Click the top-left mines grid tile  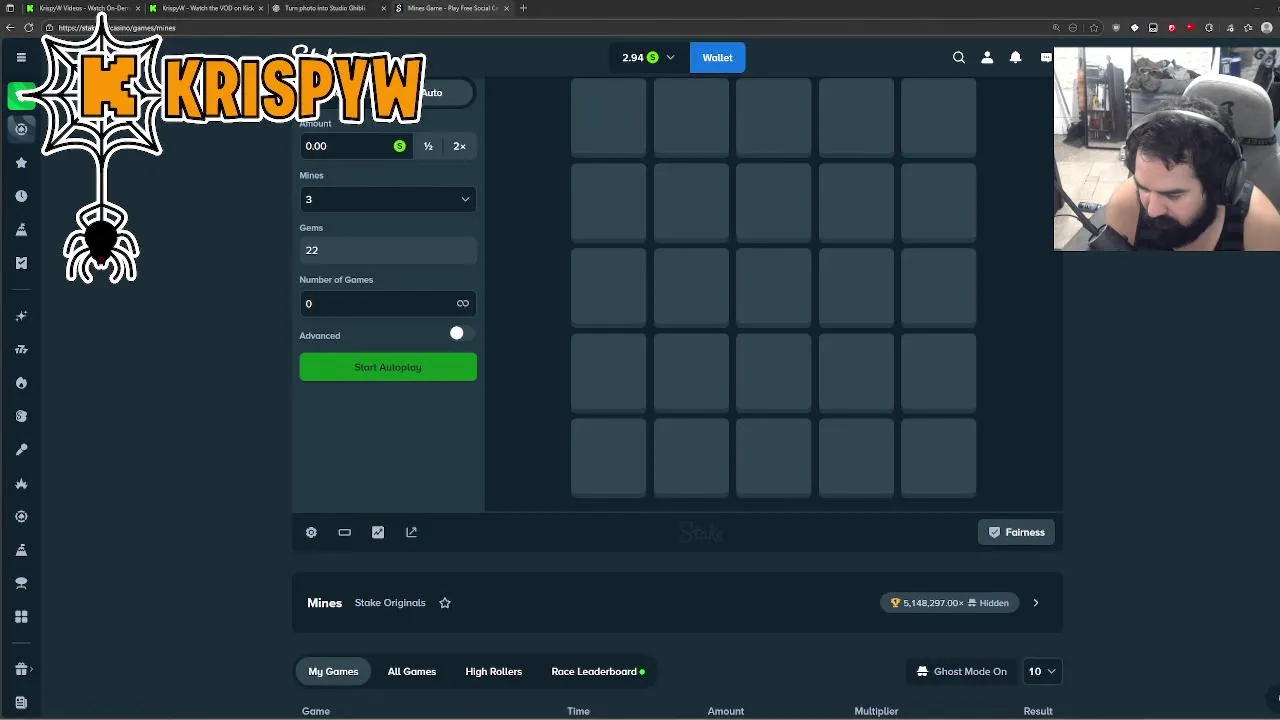coord(609,118)
